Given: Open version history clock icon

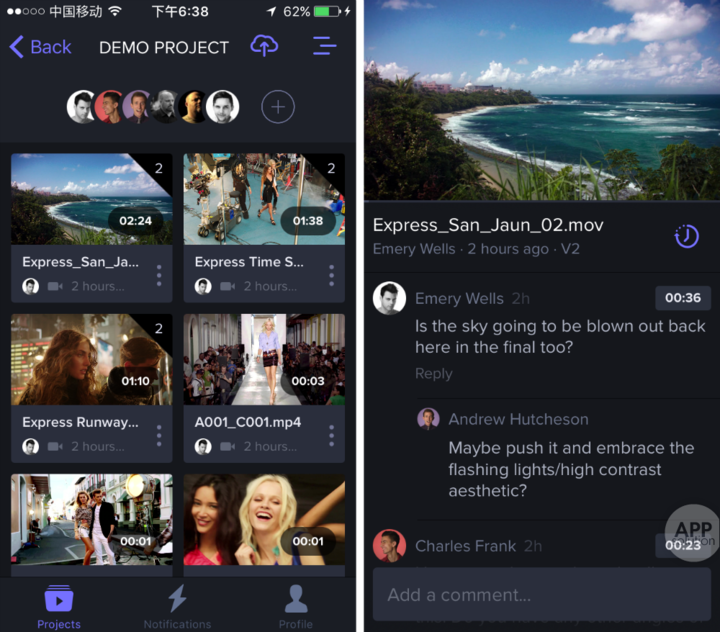Looking at the screenshot, I should pyautogui.click(x=686, y=236).
